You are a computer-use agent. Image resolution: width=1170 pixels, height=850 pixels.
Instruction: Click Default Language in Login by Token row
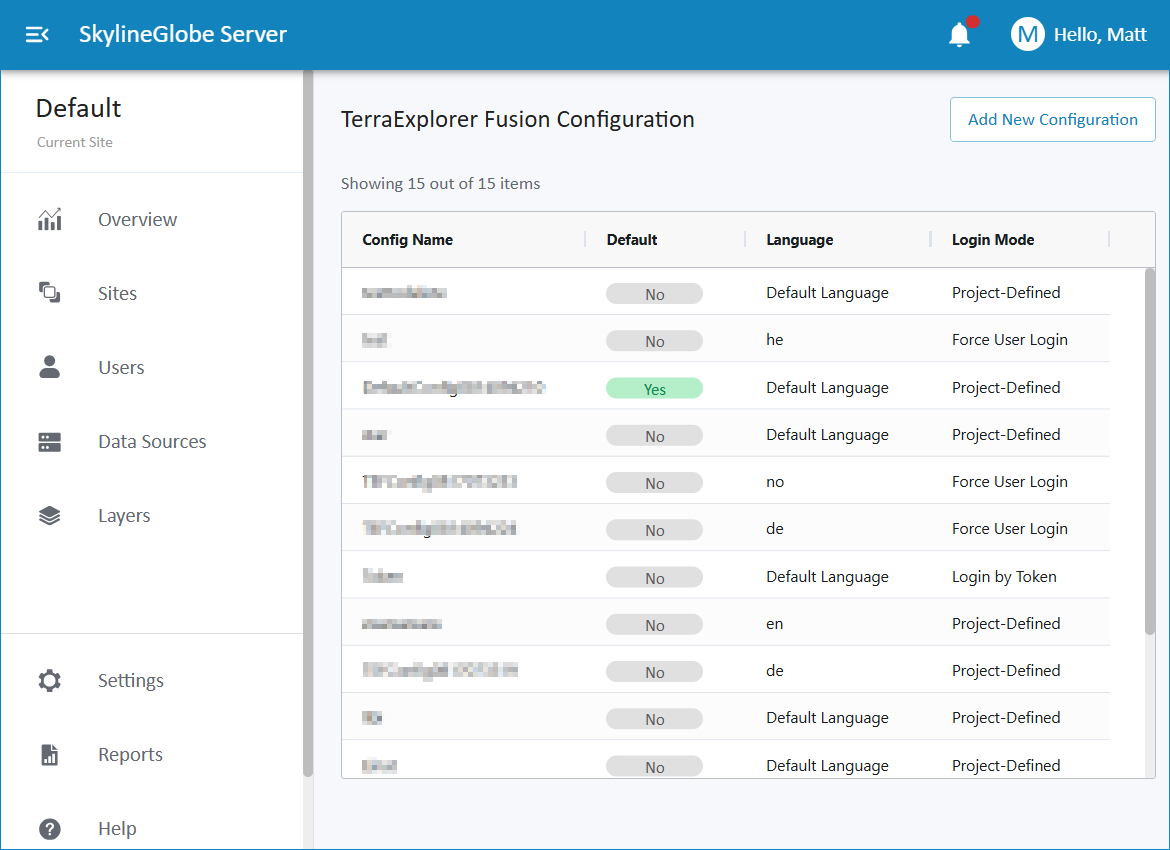(827, 577)
